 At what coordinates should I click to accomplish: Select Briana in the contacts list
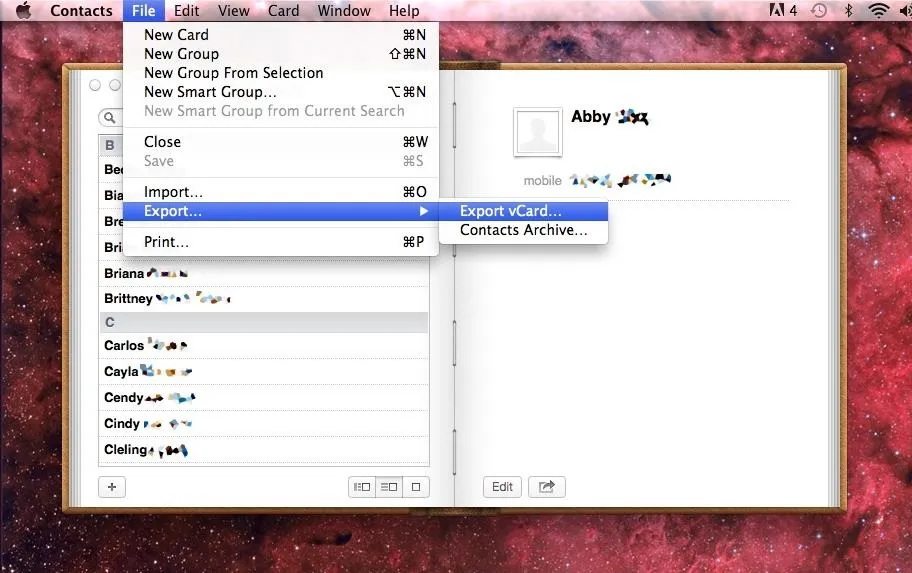pos(264,273)
